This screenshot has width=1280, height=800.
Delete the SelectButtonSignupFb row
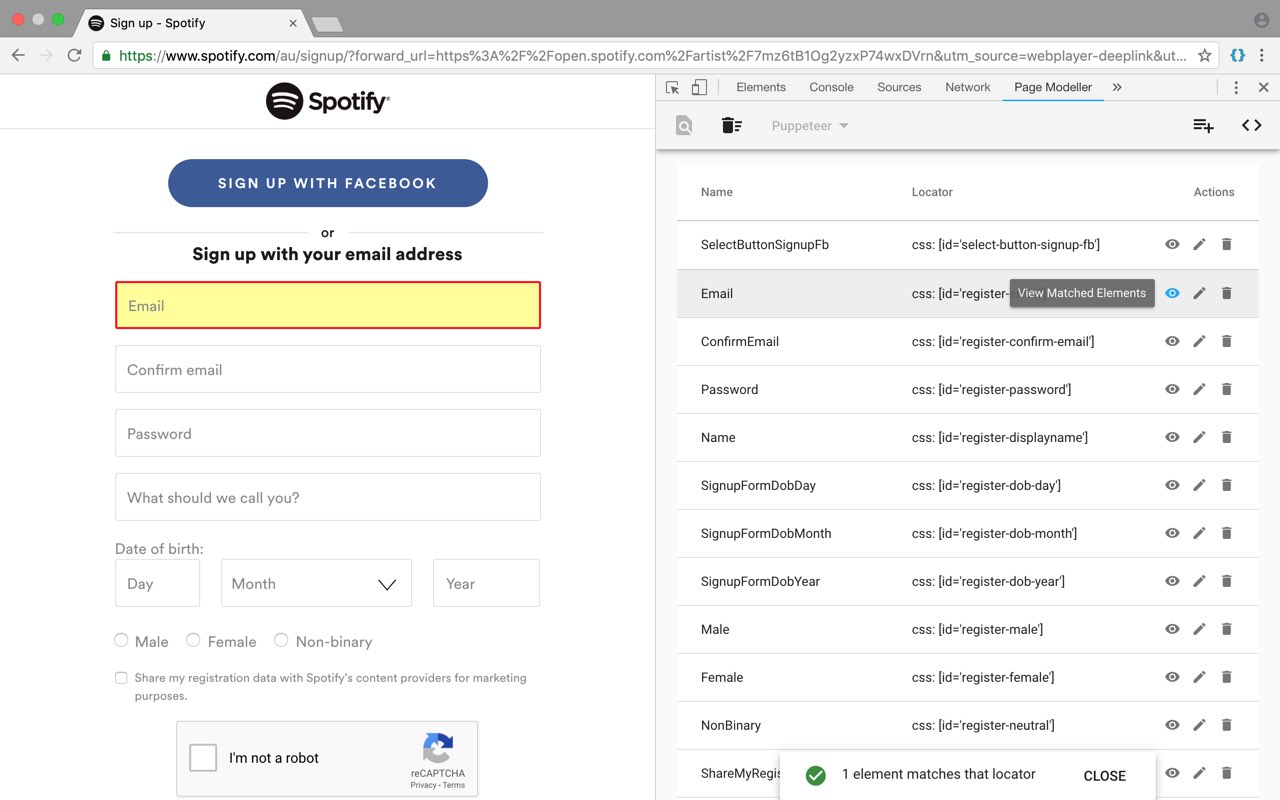click(1227, 245)
